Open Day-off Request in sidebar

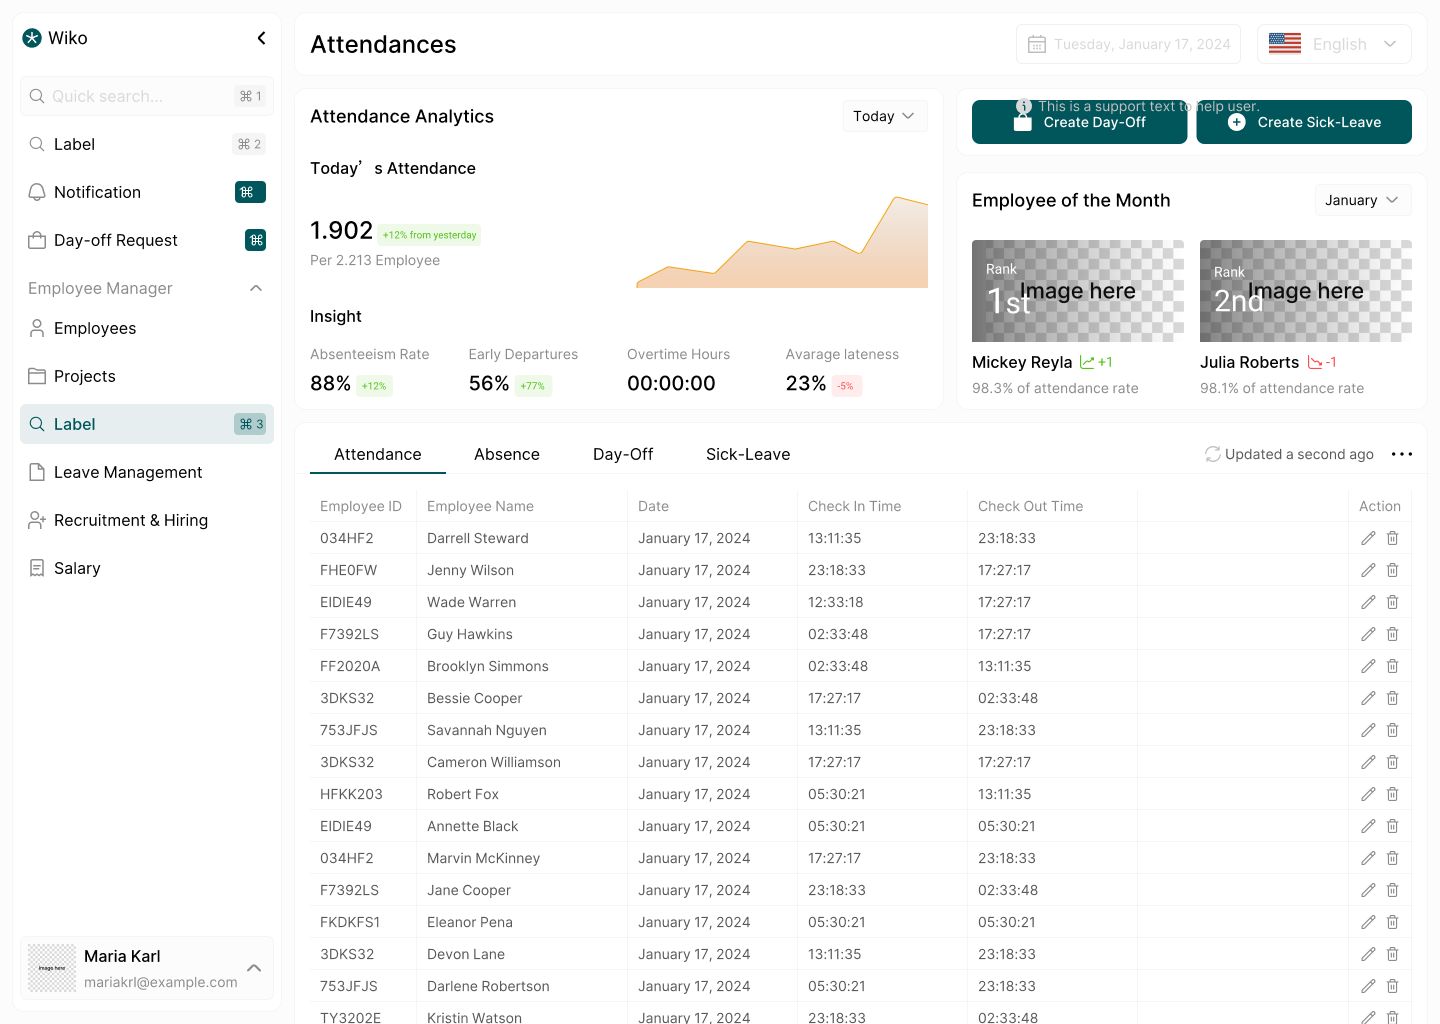(147, 240)
